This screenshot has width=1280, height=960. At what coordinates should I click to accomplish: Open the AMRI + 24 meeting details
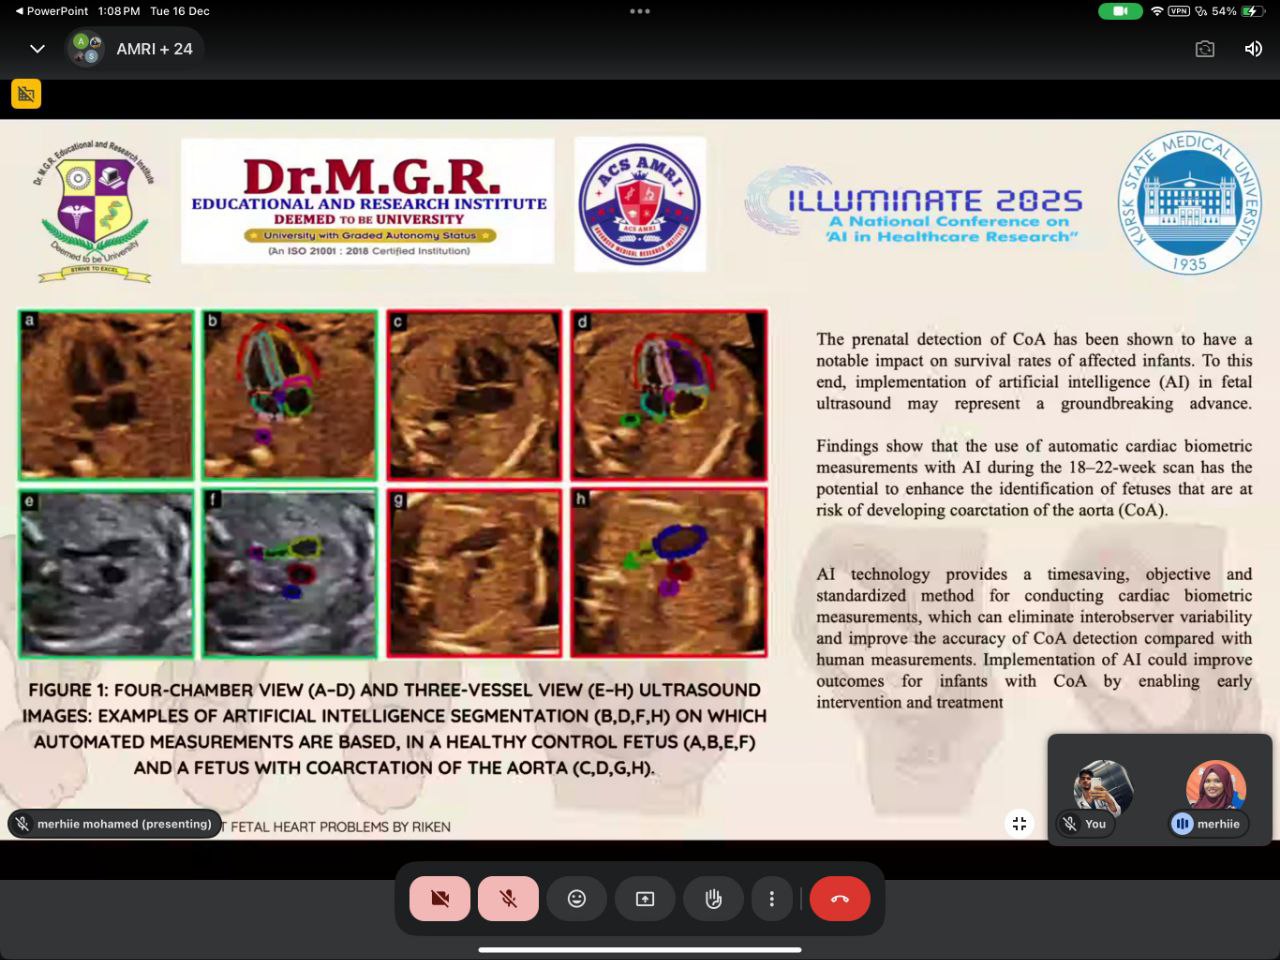[154, 49]
